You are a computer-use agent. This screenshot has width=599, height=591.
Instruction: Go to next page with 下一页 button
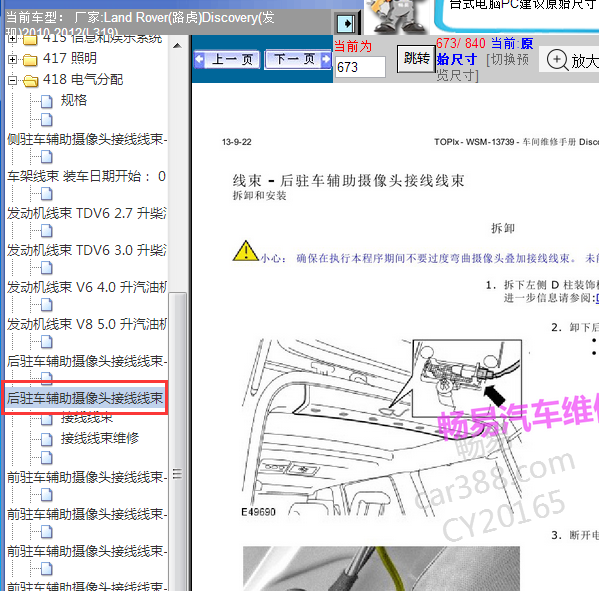[298, 59]
